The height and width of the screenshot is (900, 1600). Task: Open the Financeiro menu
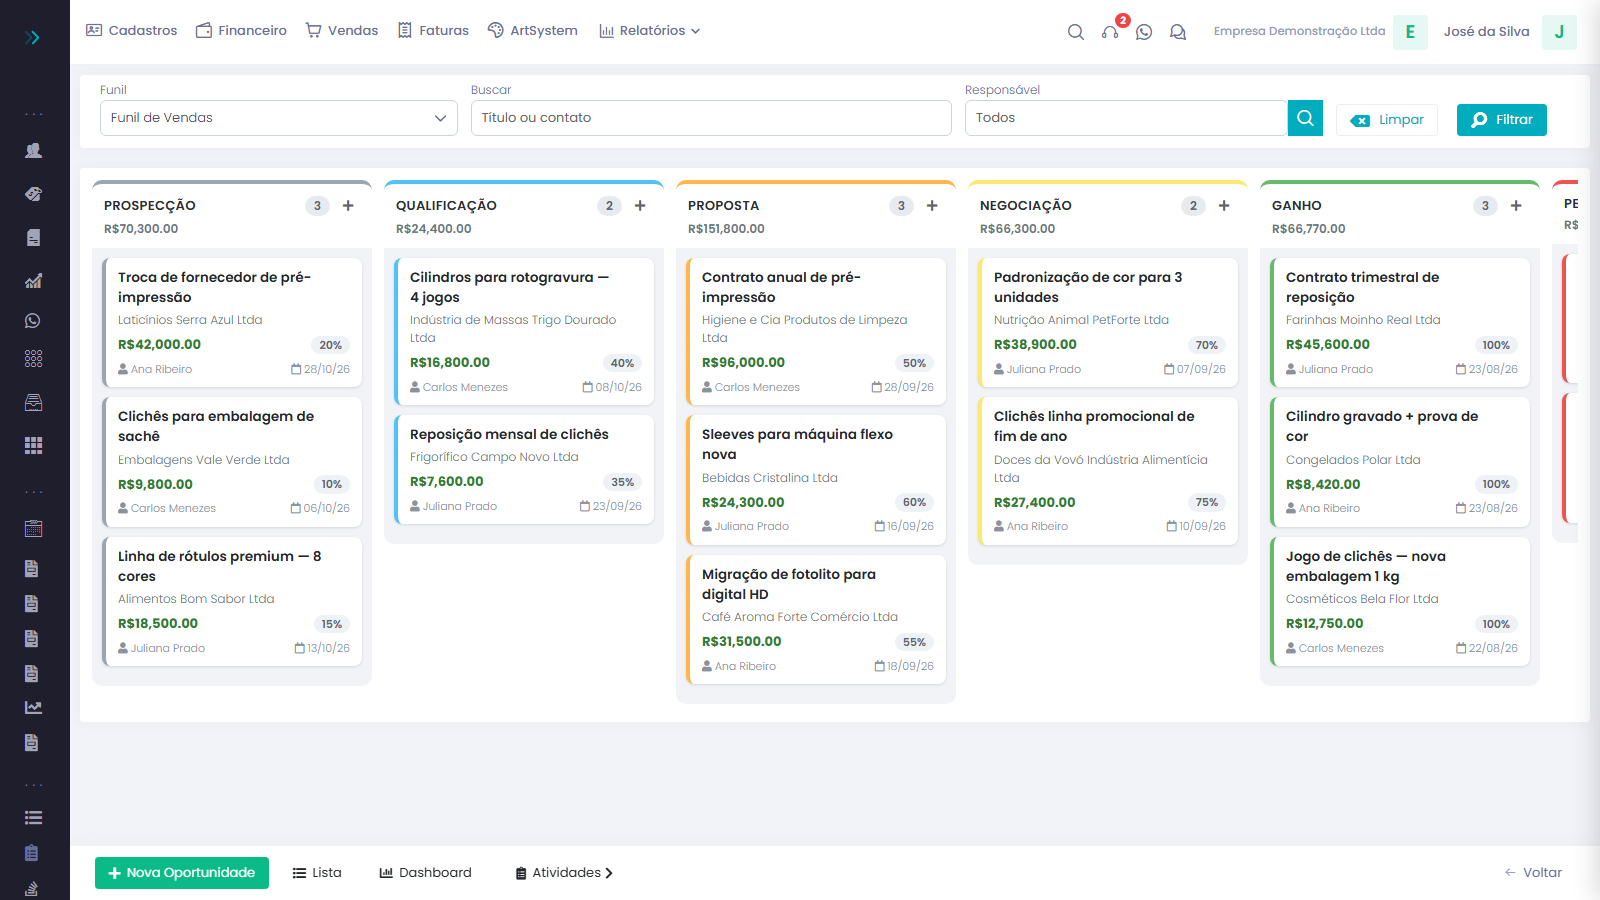241,31
